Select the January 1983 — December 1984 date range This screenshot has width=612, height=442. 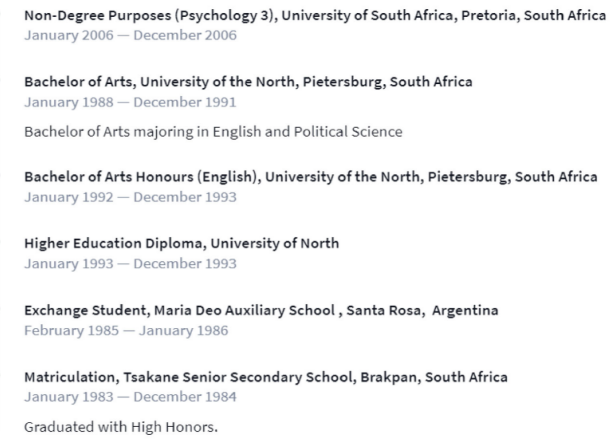click(130, 397)
